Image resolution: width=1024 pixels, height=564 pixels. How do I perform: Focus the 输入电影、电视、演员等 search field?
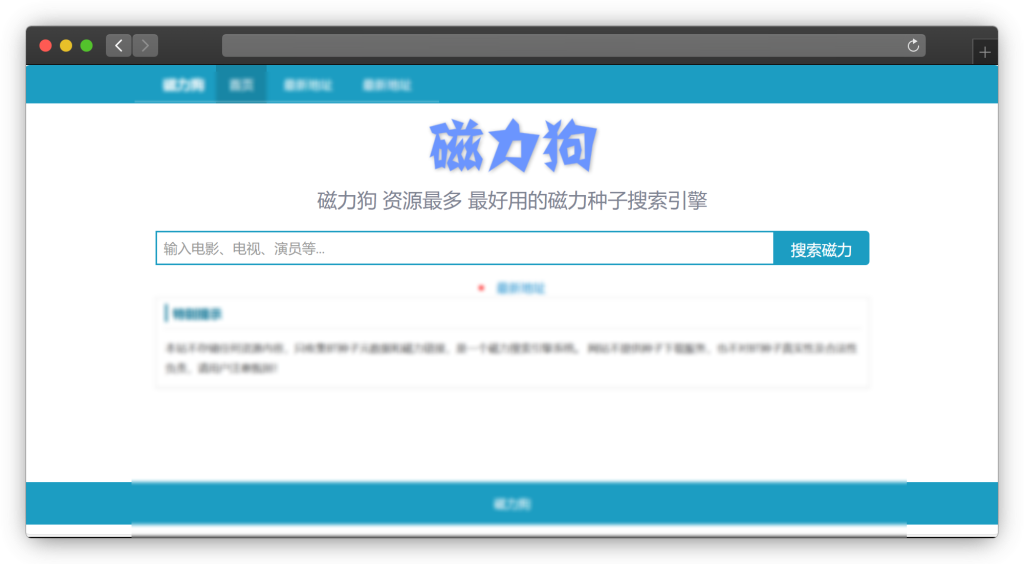point(464,248)
